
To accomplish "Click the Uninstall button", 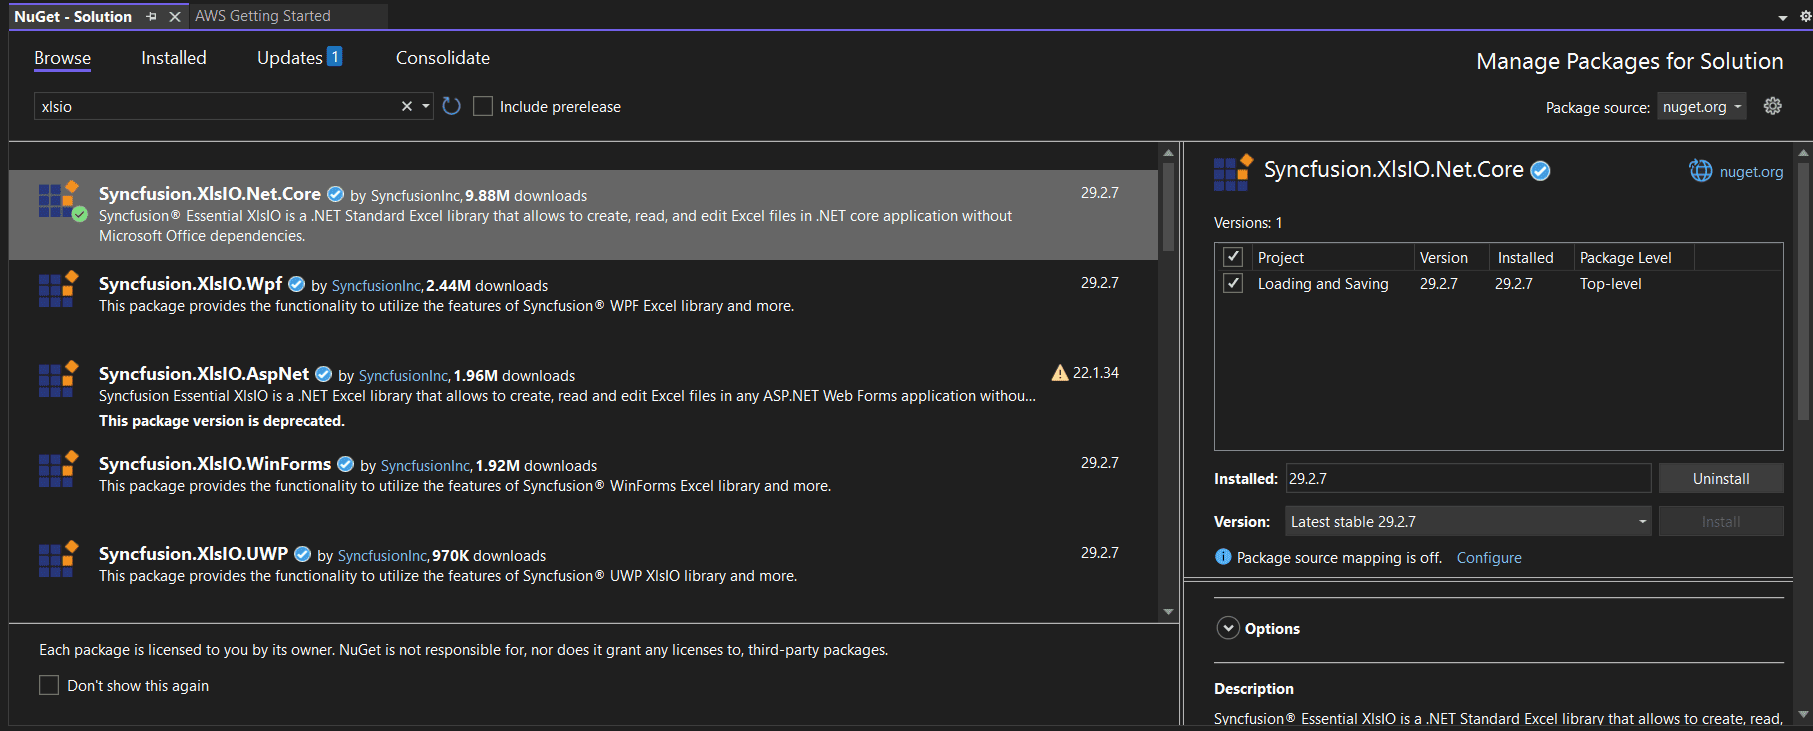I will click(x=1721, y=478).
